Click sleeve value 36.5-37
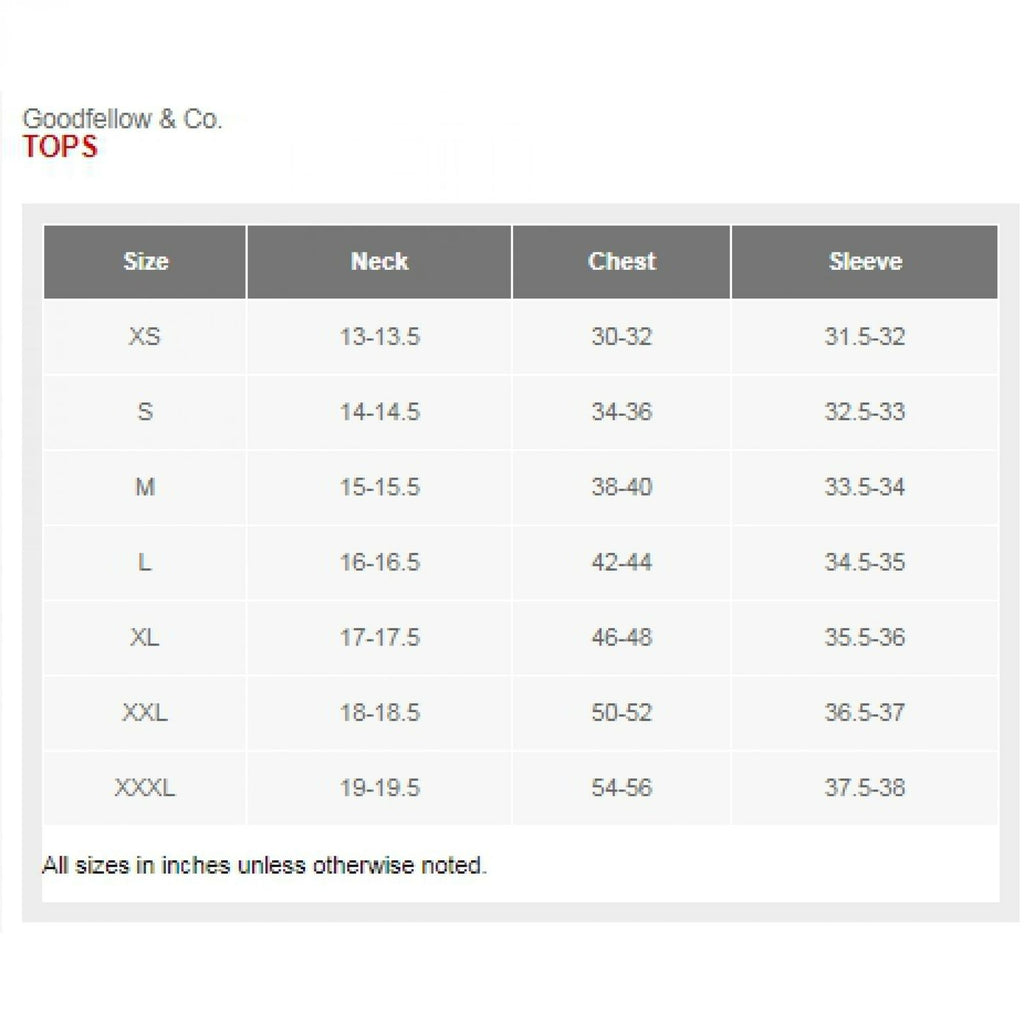Screen dimensions: 1024x1024 (x=865, y=713)
